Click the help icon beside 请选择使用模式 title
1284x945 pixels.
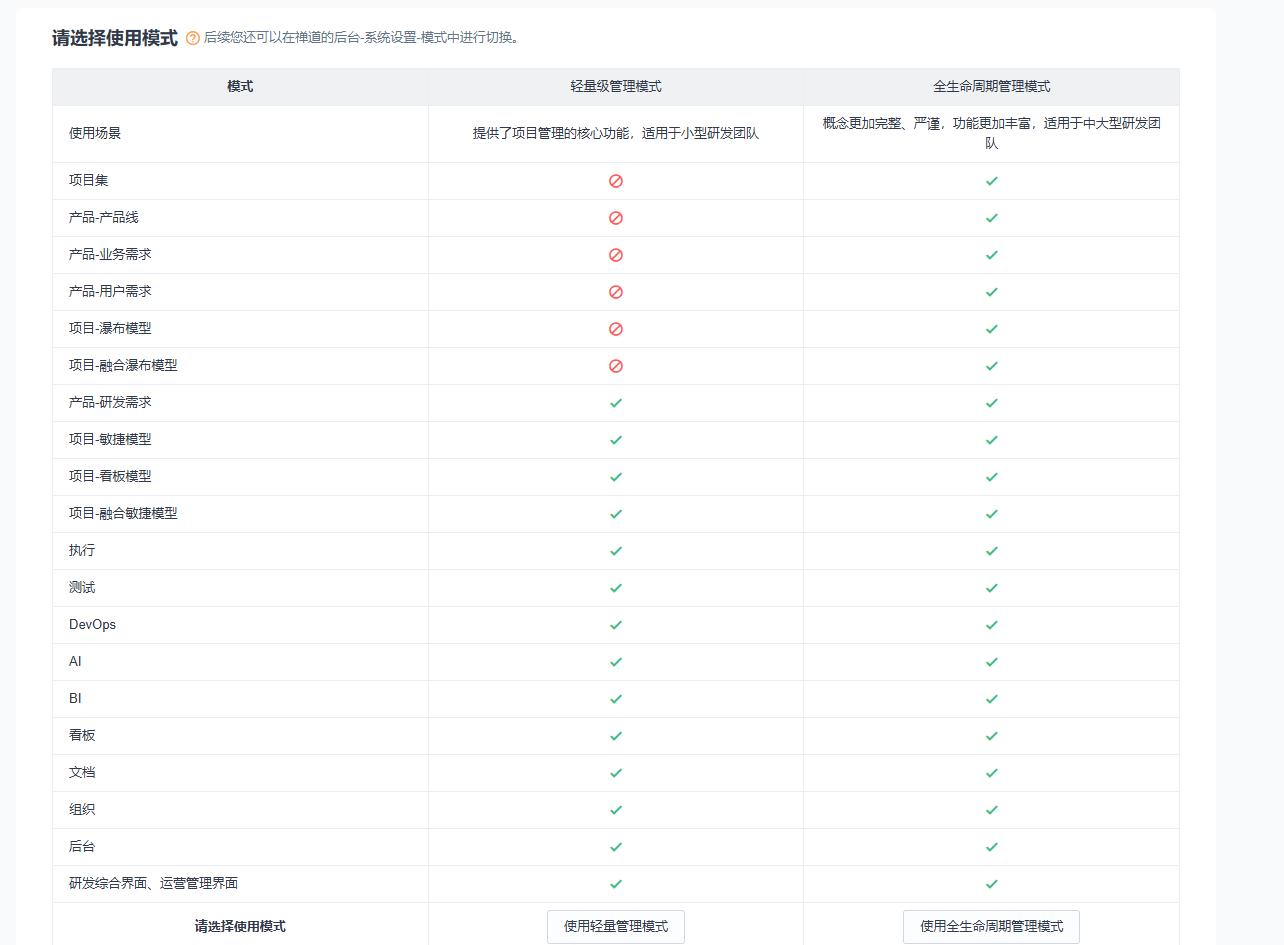[193, 39]
